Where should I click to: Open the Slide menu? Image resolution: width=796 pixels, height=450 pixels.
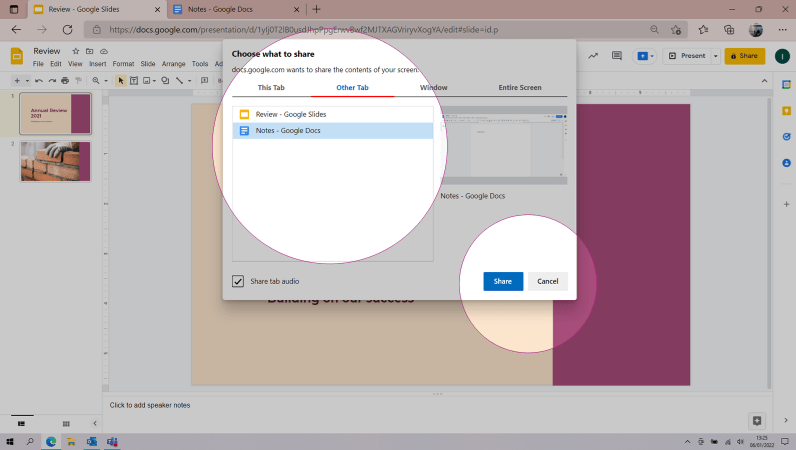(148, 64)
